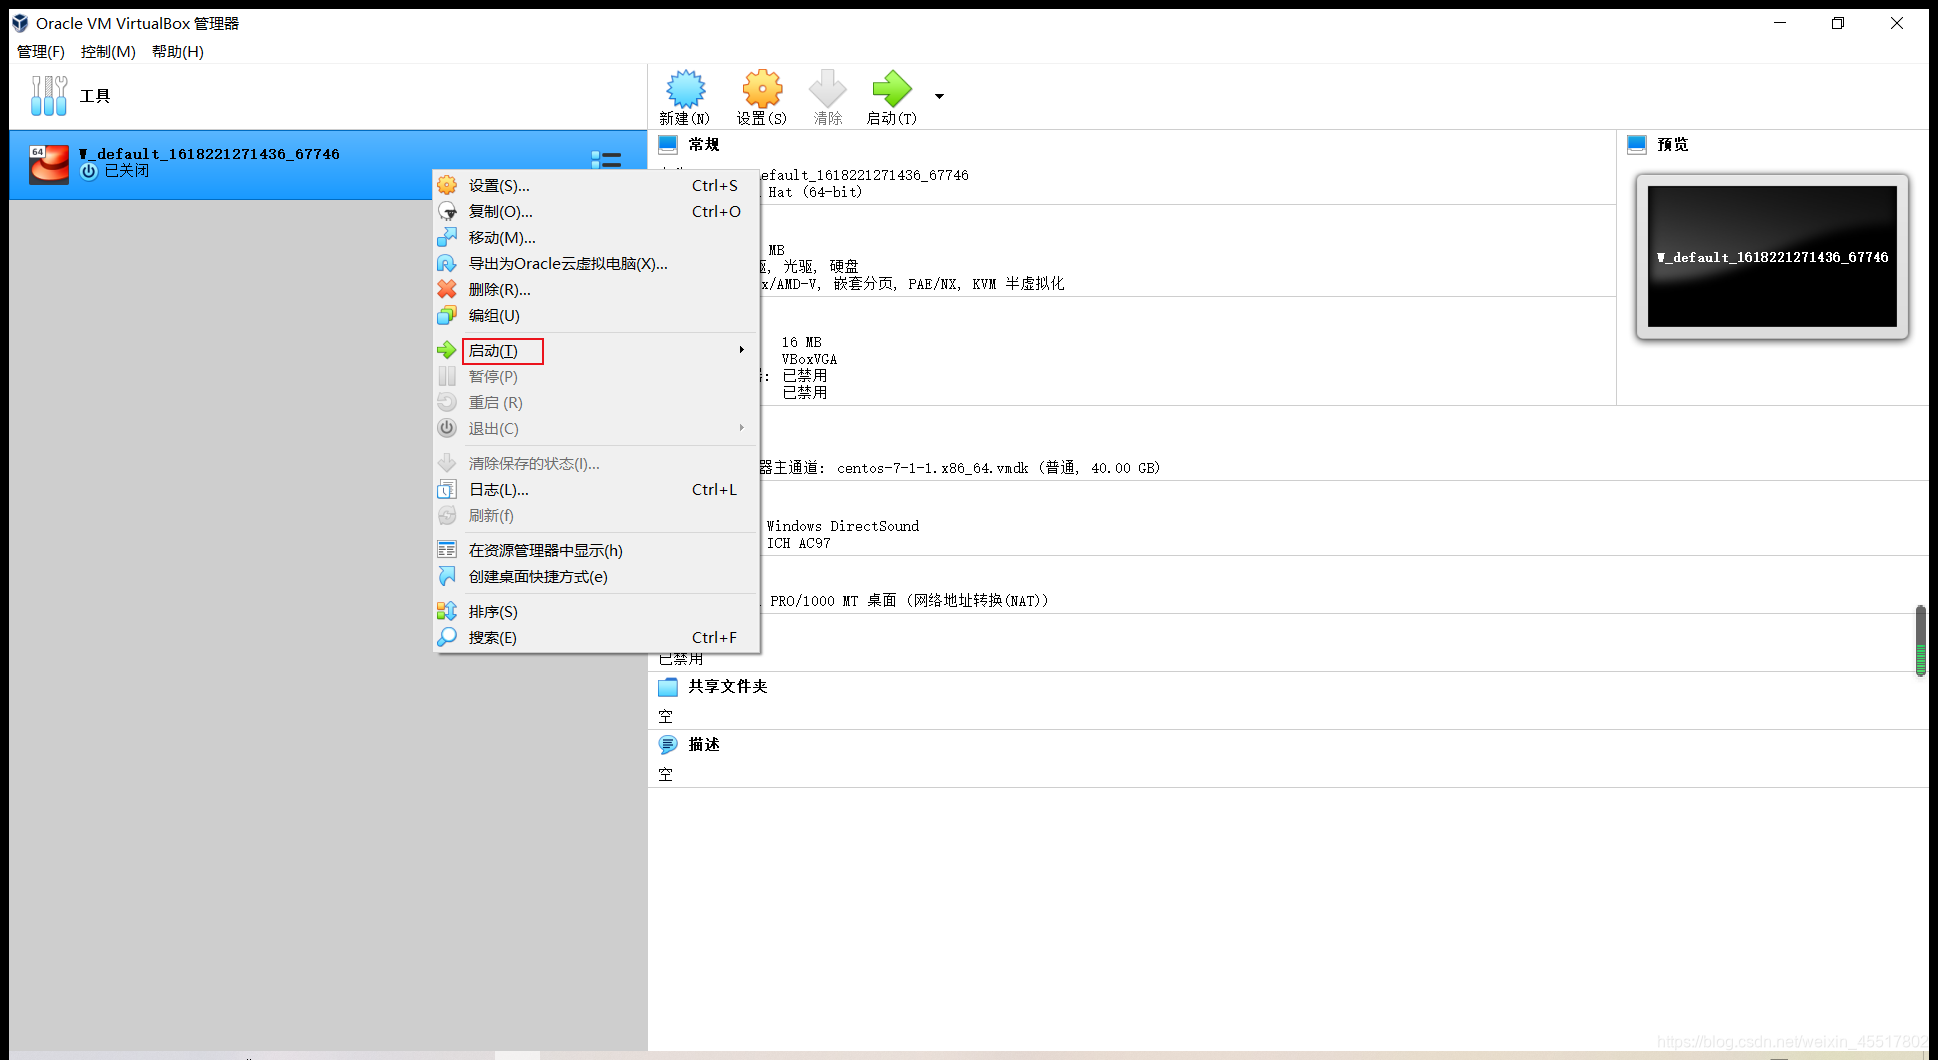The width and height of the screenshot is (1938, 1060).
Task: Click the 共享文件夹 folder icon
Action: (x=668, y=687)
